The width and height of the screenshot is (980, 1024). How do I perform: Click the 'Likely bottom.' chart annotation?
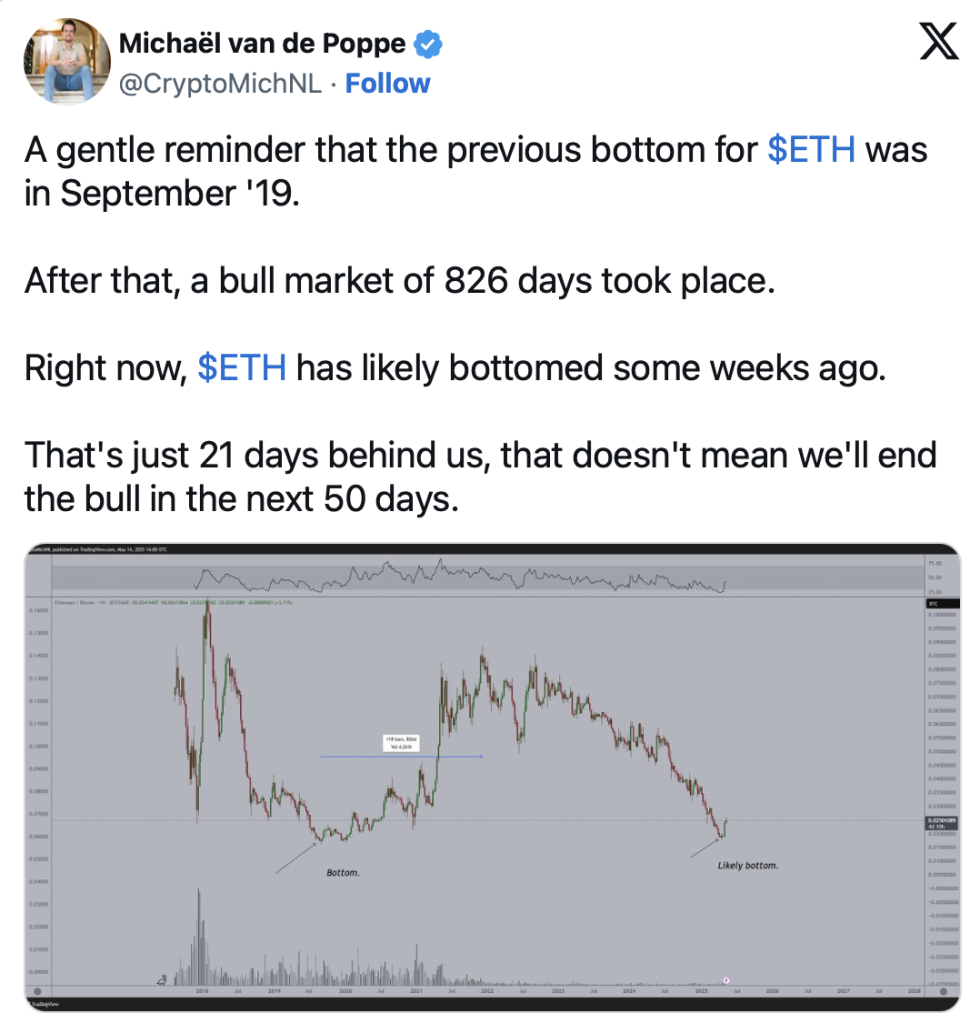pyautogui.click(x=748, y=865)
